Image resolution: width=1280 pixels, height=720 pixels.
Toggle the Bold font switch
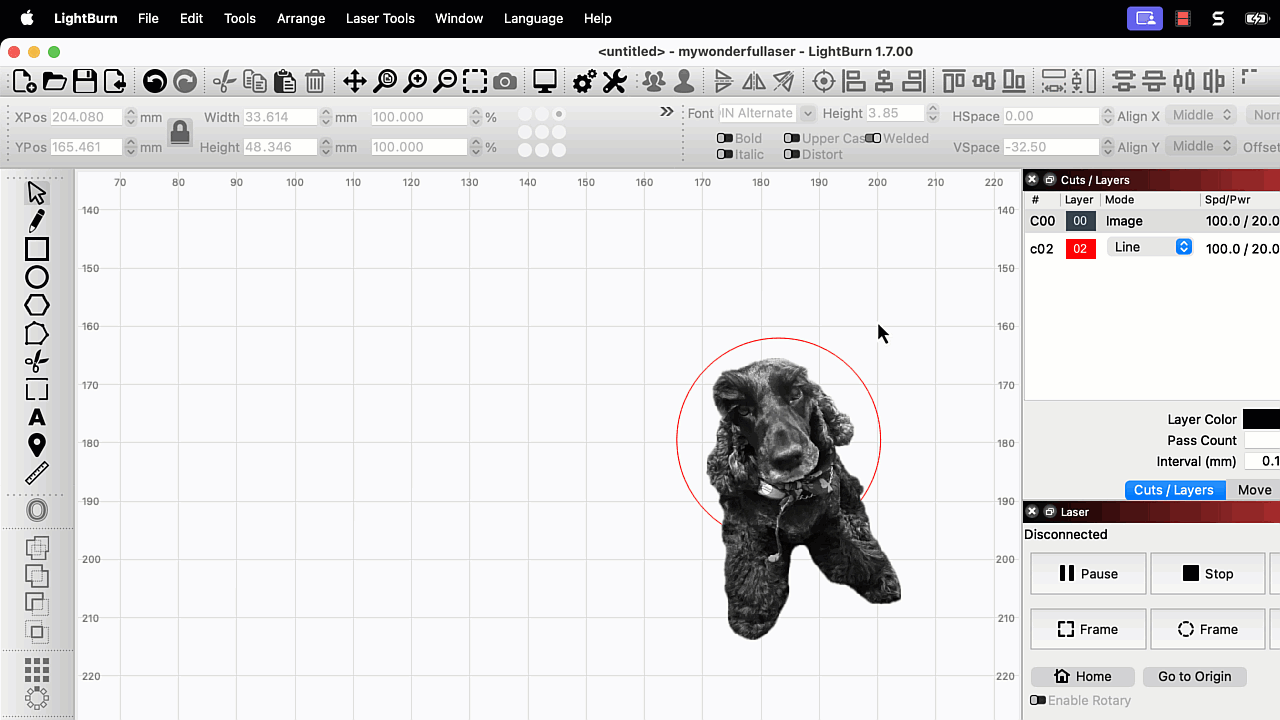tap(725, 138)
